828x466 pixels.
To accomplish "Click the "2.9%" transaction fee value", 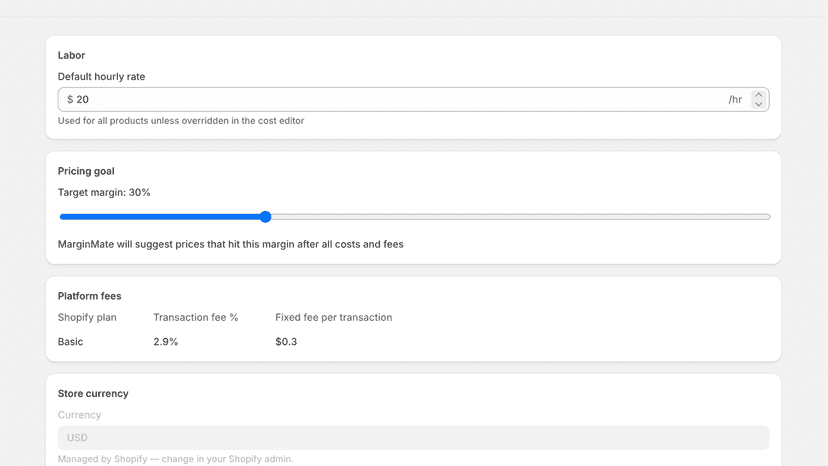I will 166,342.
